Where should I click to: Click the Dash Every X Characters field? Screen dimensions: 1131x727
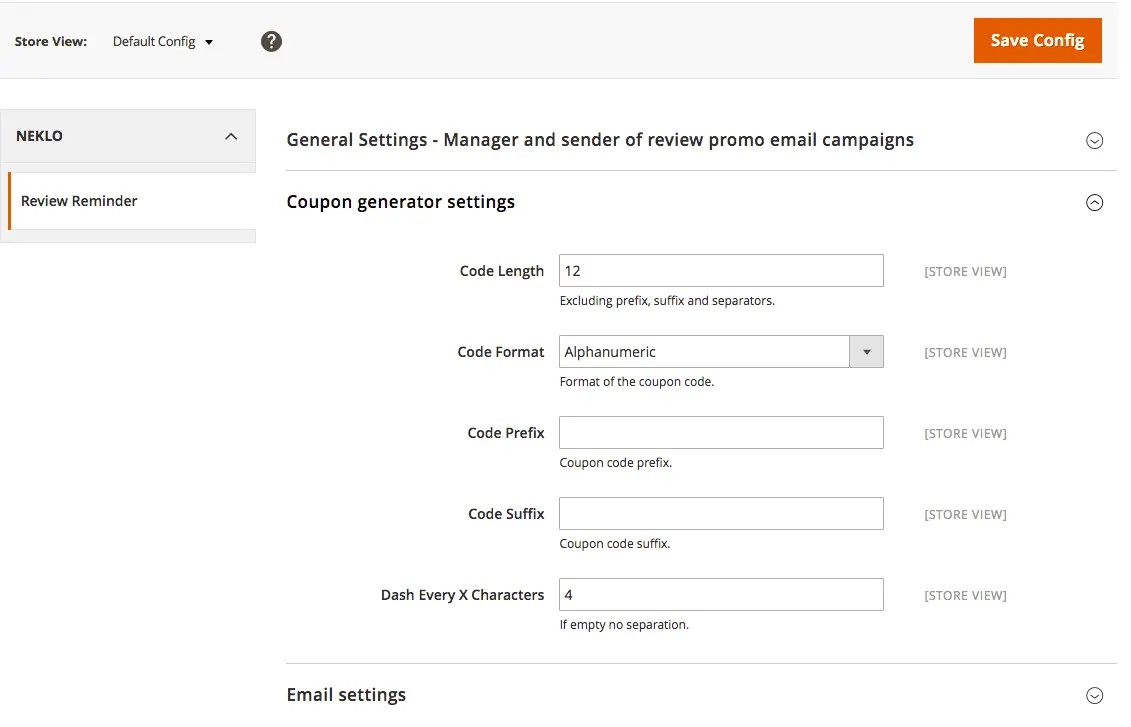click(x=721, y=594)
